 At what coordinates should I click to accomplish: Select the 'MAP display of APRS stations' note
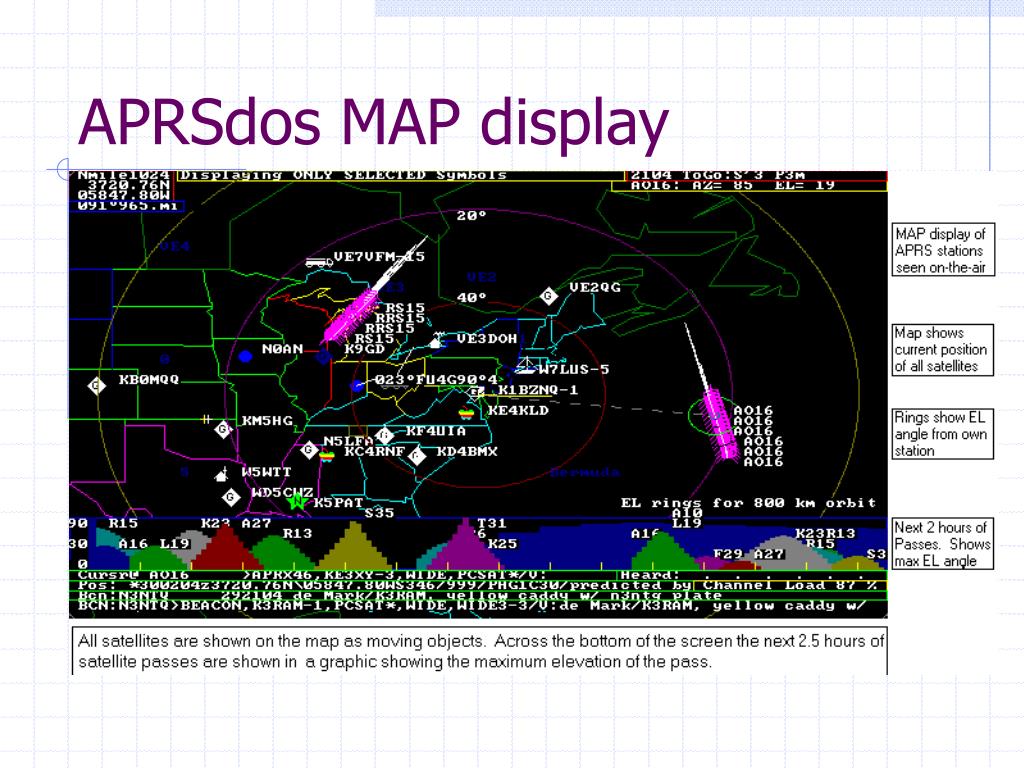(943, 250)
